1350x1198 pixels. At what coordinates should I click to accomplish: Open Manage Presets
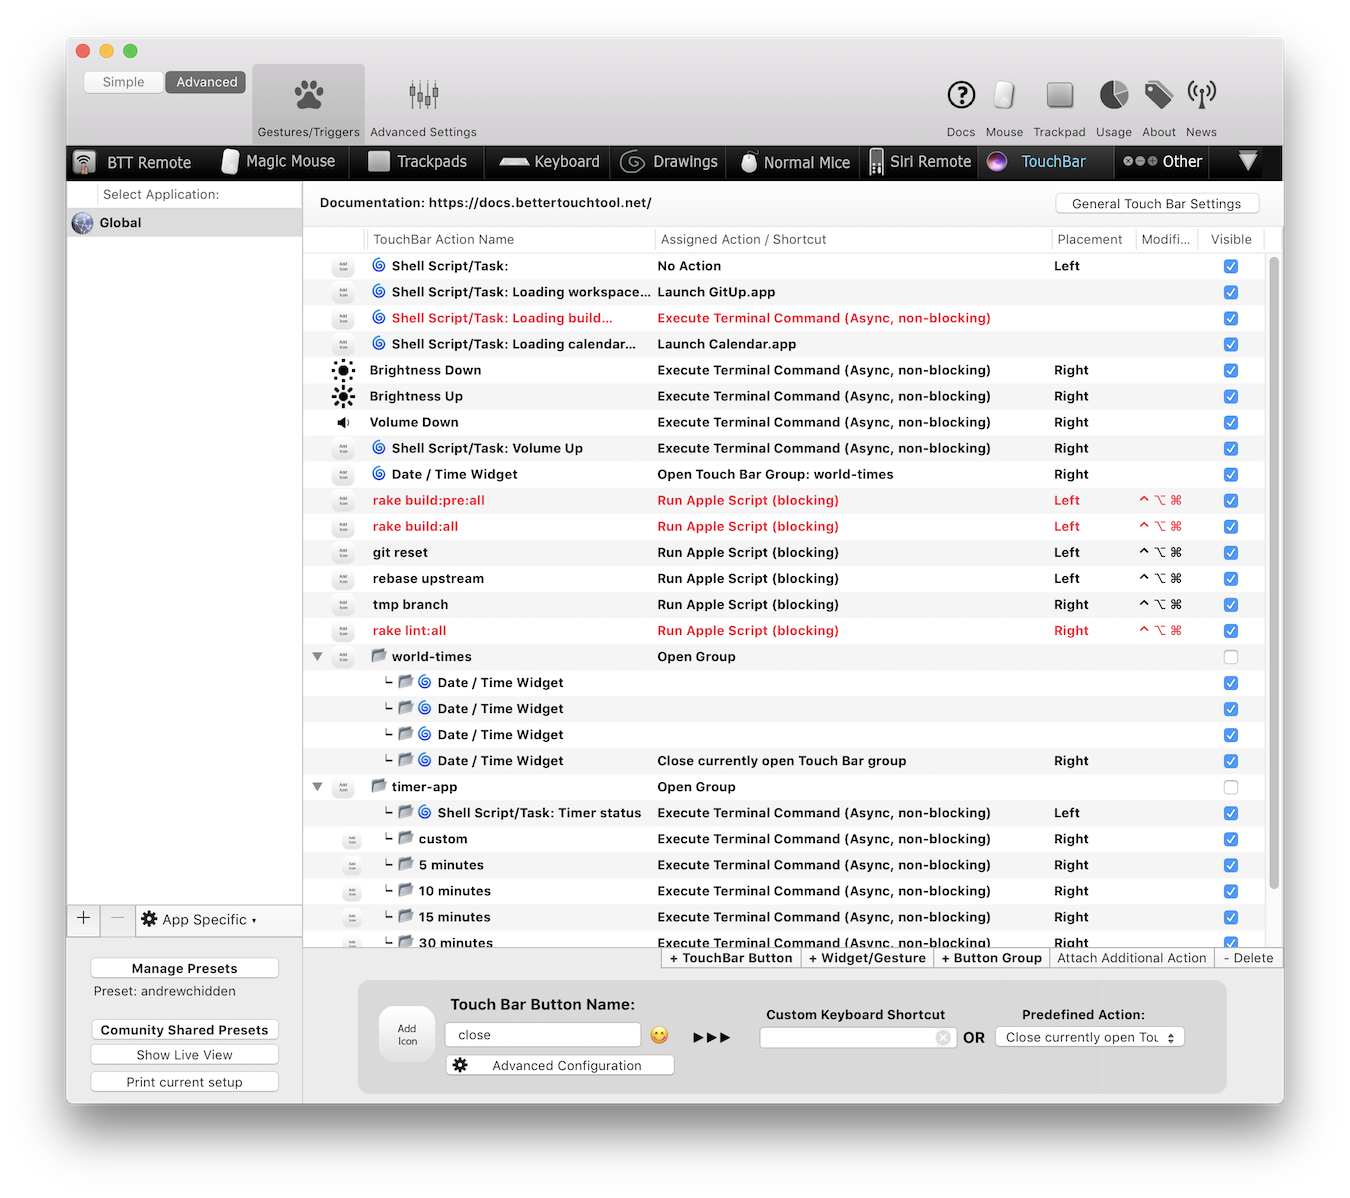point(184,968)
